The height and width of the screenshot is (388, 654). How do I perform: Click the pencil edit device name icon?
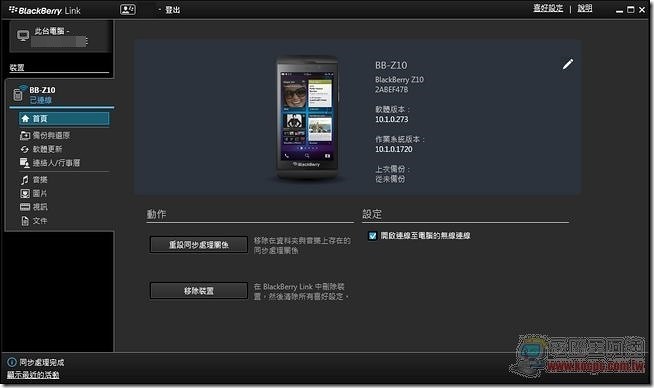[568, 64]
